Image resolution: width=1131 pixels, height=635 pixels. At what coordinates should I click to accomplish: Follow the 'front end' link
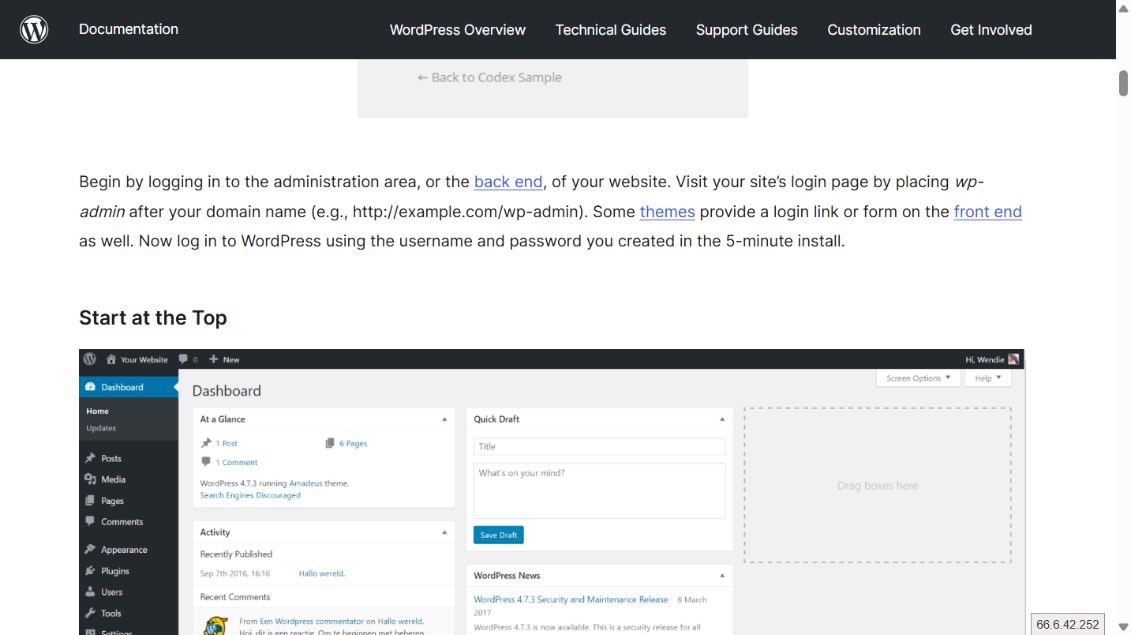coord(987,211)
